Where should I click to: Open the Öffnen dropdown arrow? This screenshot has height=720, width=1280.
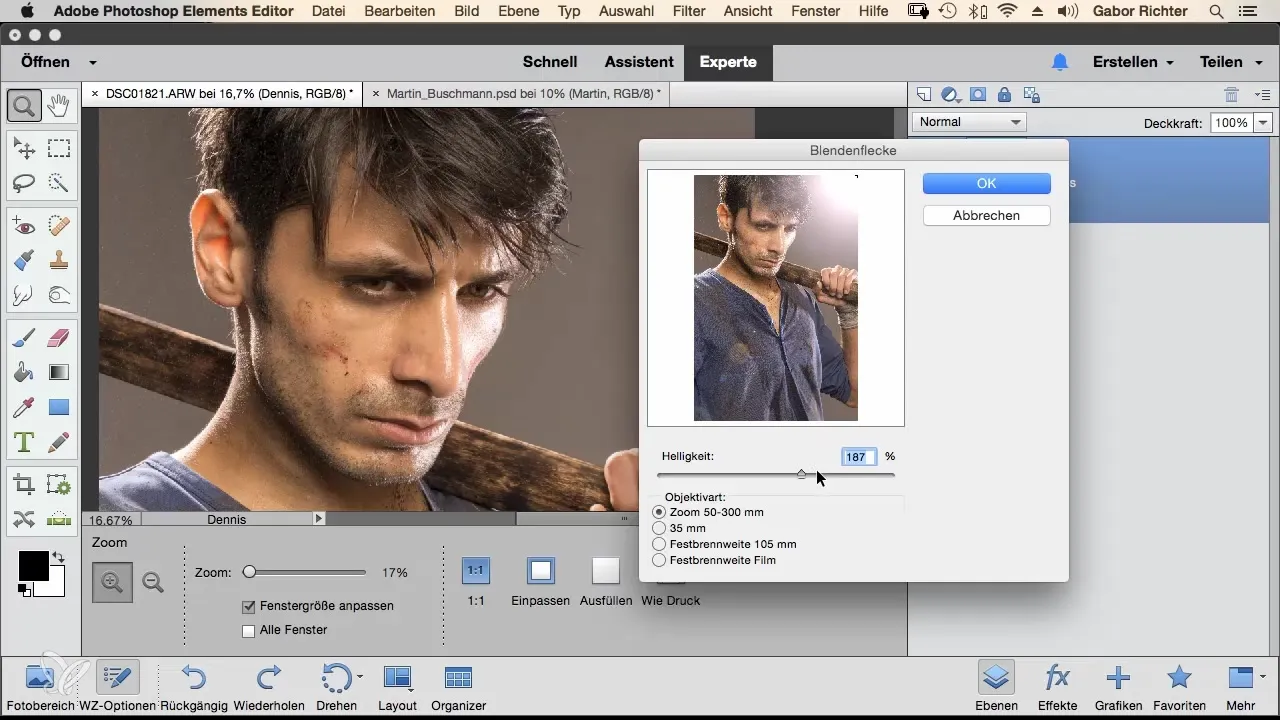(93, 62)
